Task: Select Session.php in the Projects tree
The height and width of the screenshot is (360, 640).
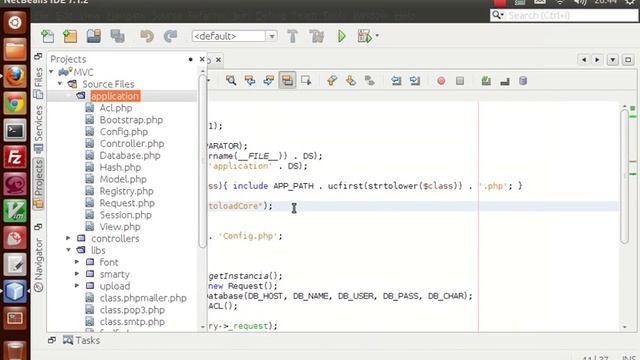Action: click(125, 214)
